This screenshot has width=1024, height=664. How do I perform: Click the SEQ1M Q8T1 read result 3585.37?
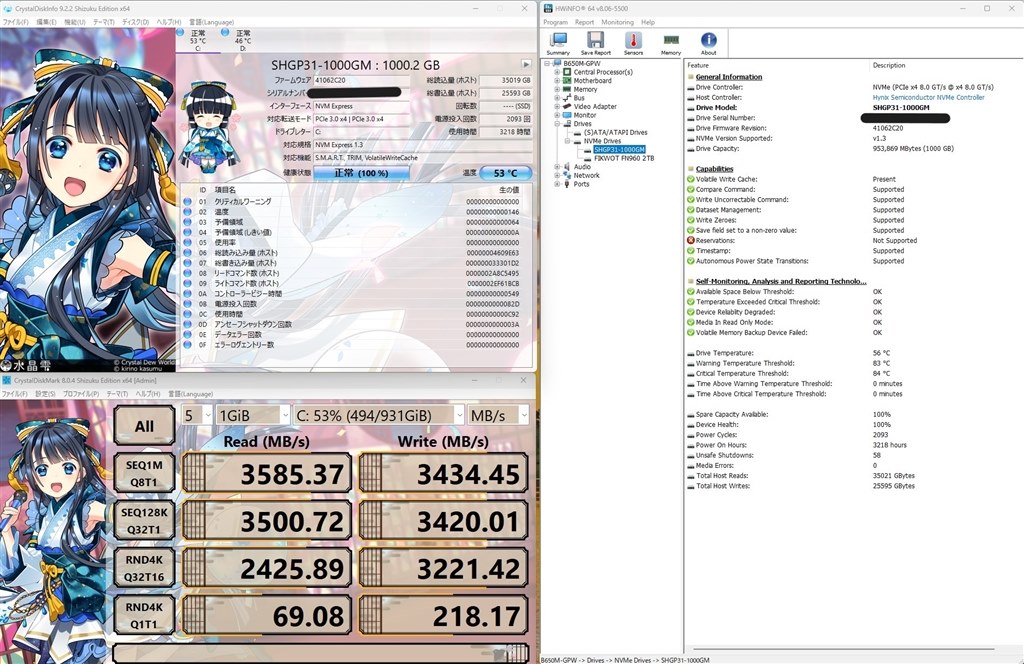tap(267, 473)
